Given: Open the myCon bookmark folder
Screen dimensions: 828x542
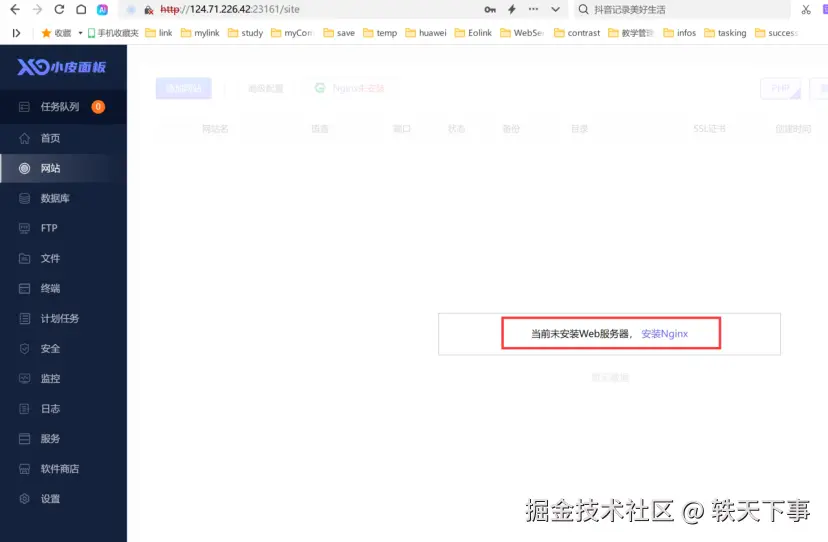Looking at the screenshot, I should [x=293, y=33].
